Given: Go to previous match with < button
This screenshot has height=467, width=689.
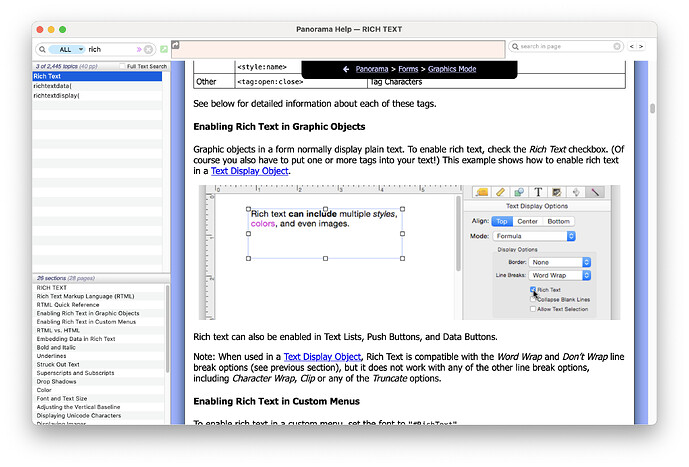Looking at the screenshot, I should [x=632, y=46].
